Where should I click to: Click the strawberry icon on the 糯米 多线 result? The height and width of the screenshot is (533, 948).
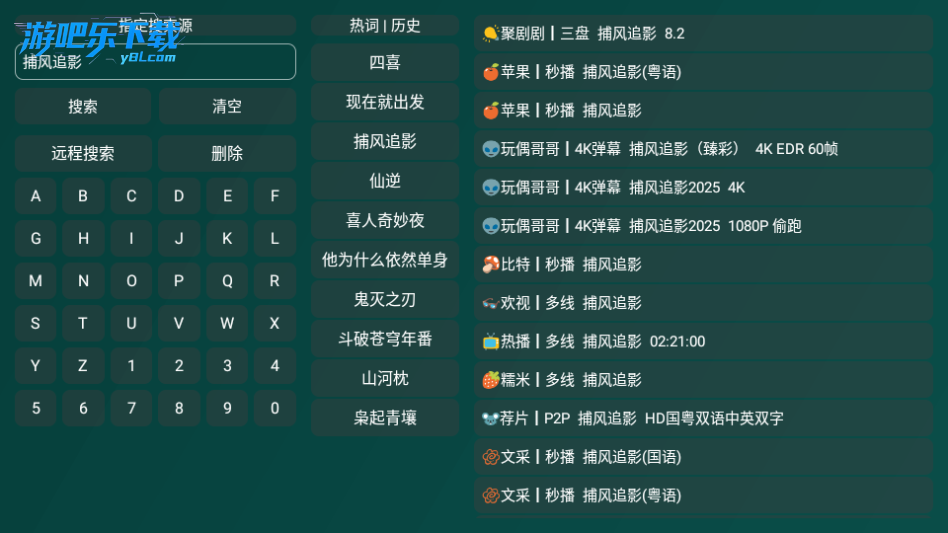tap(490, 380)
